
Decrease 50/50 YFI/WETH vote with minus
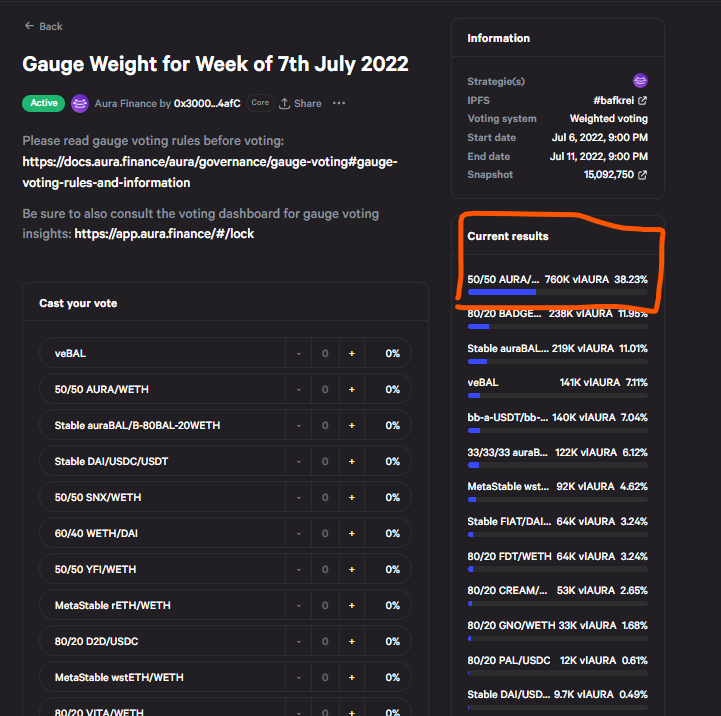(x=298, y=569)
